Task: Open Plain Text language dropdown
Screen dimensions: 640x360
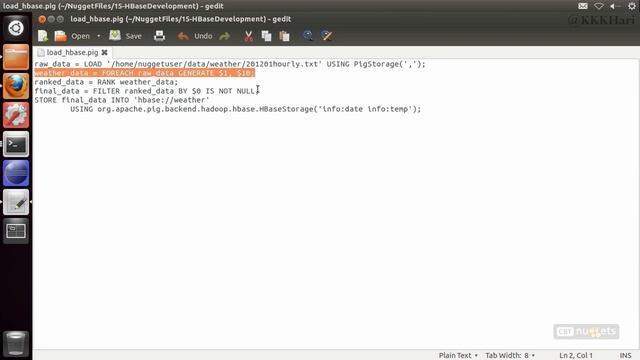Action: click(458, 355)
